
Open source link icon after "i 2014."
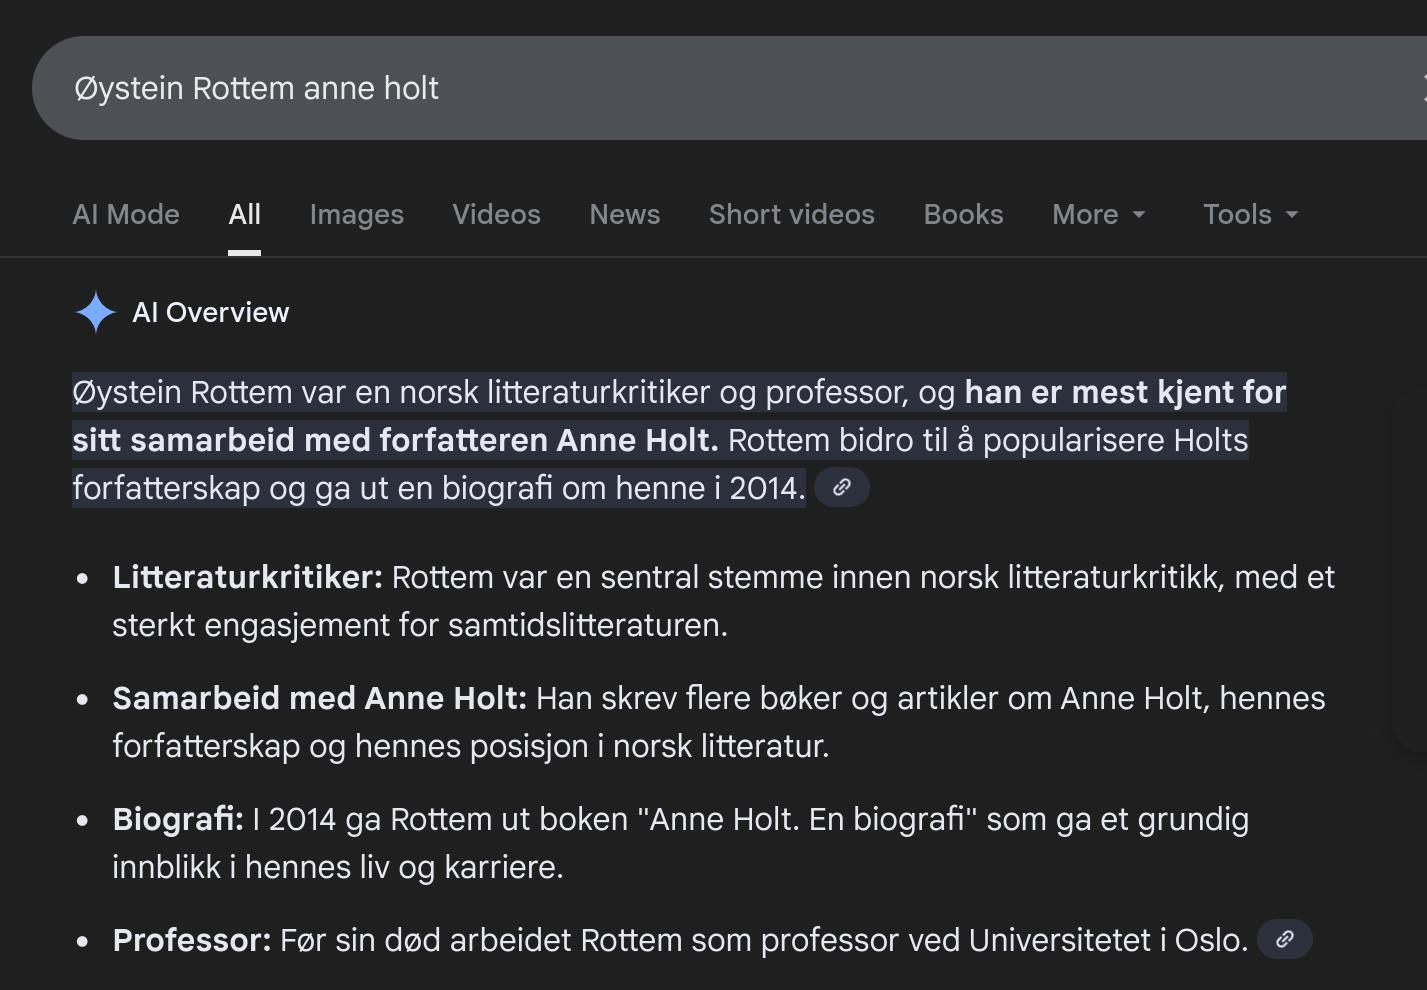pos(842,488)
